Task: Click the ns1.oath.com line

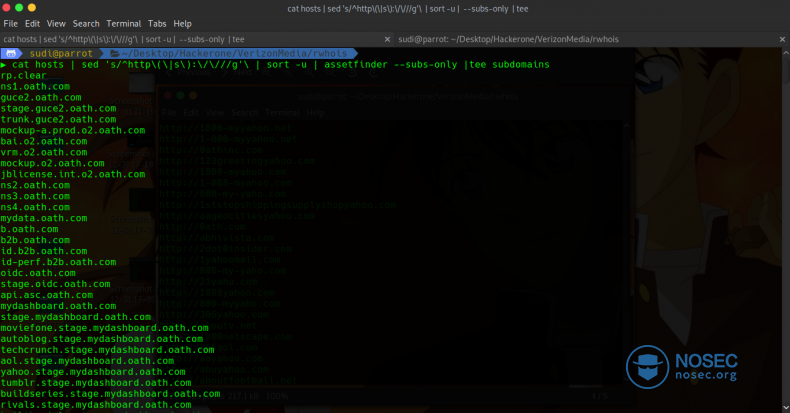Action: click(35, 87)
